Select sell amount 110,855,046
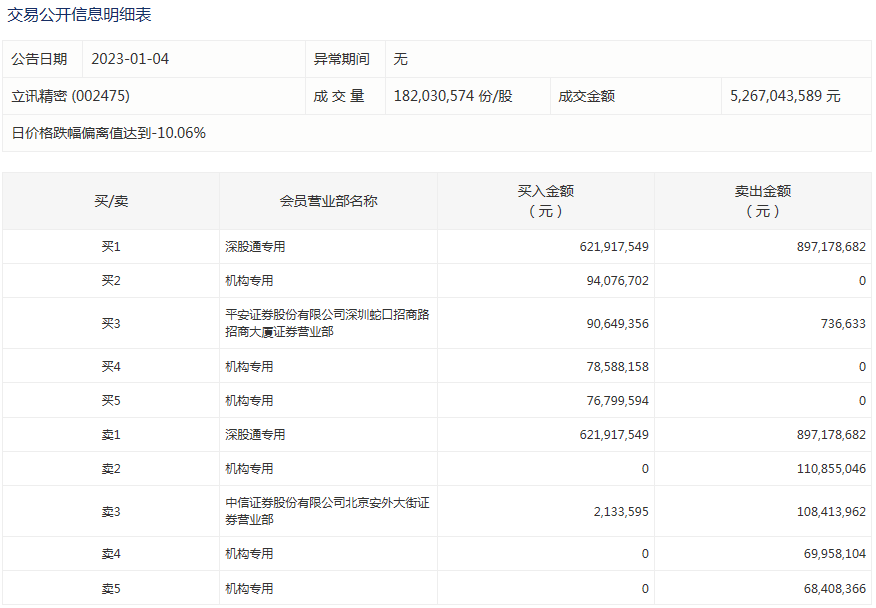Image resolution: width=876 pixels, height=608 pixels. coord(831,469)
